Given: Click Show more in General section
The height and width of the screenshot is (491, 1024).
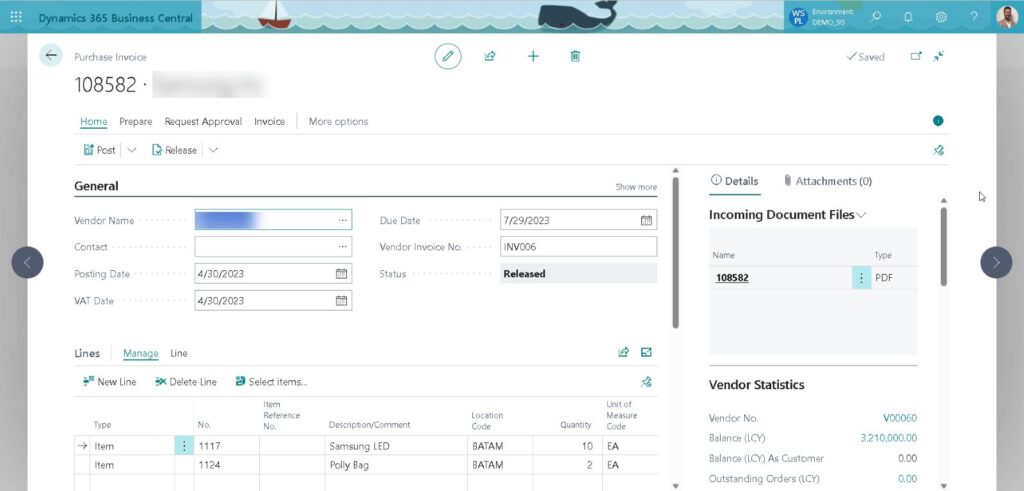Looking at the screenshot, I should pyautogui.click(x=636, y=187).
